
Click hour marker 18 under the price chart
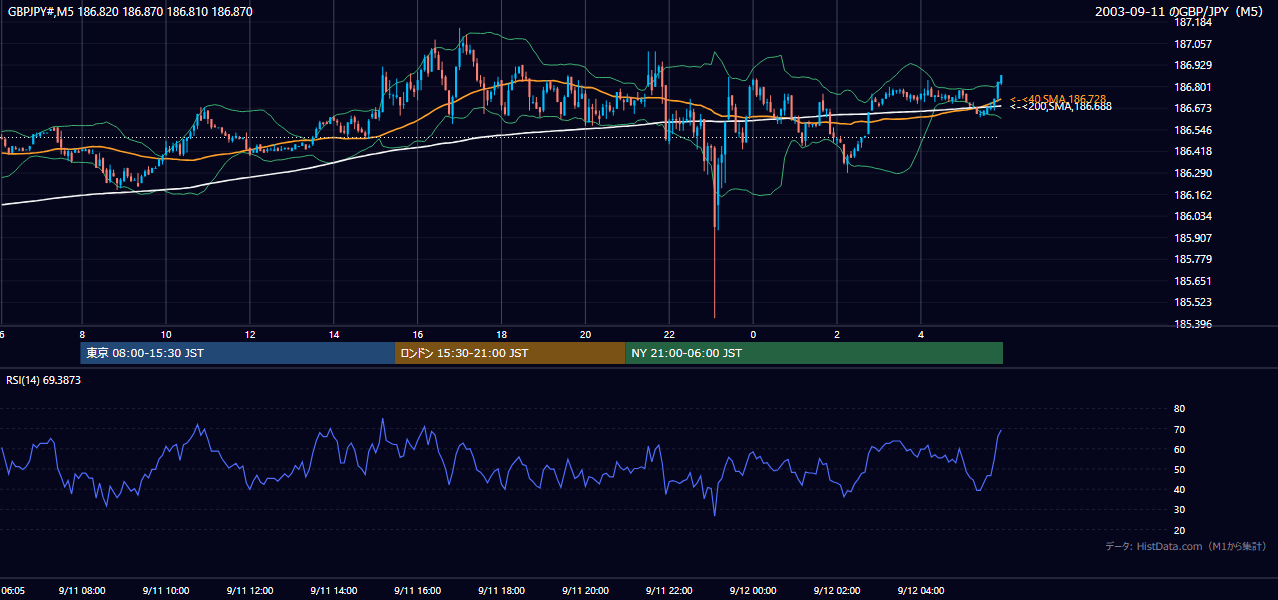coord(502,334)
